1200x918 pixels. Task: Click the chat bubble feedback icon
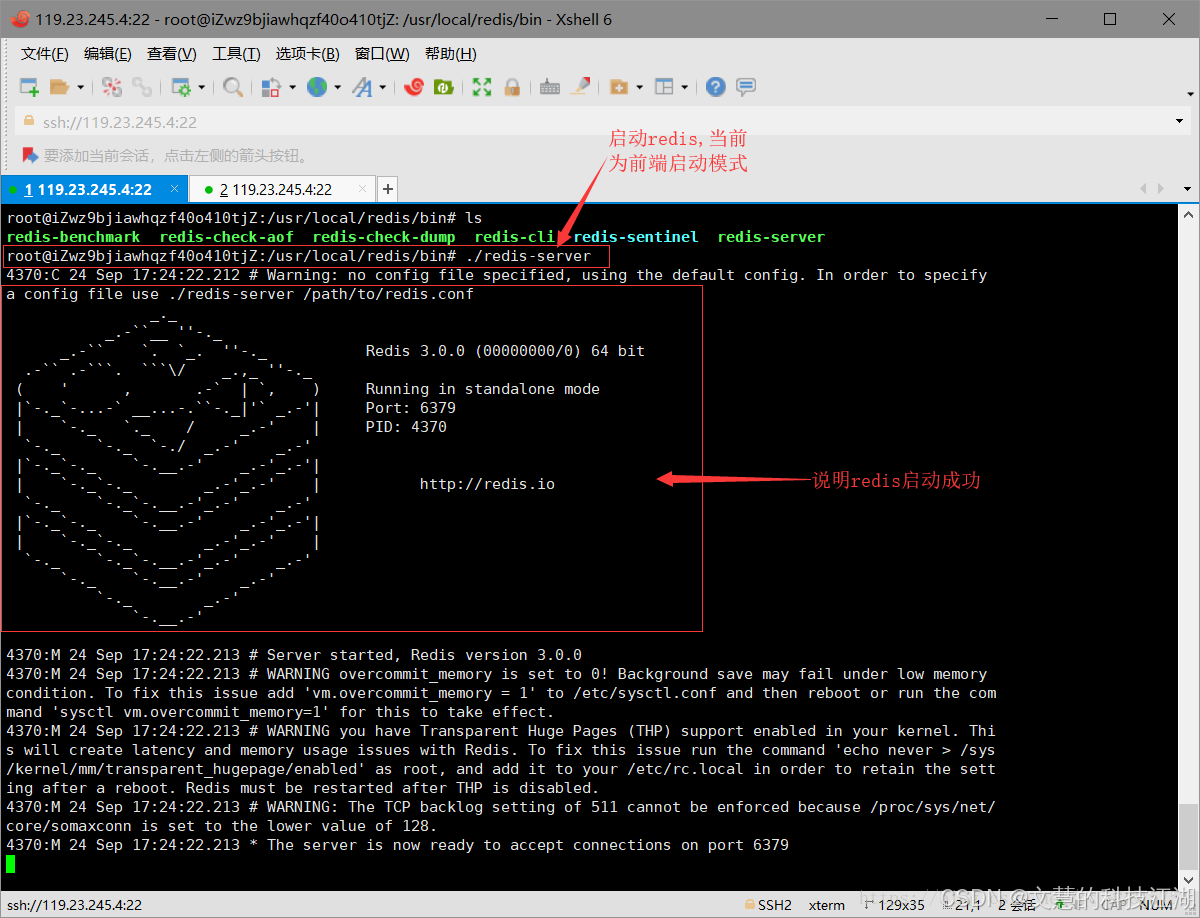(x=746, y=87)
